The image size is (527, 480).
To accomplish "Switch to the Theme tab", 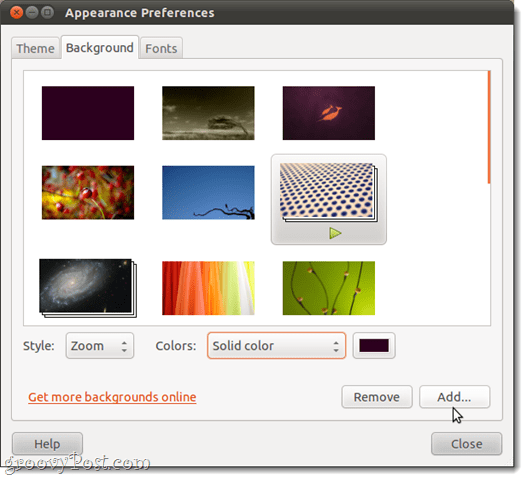I will coord(36,48).
